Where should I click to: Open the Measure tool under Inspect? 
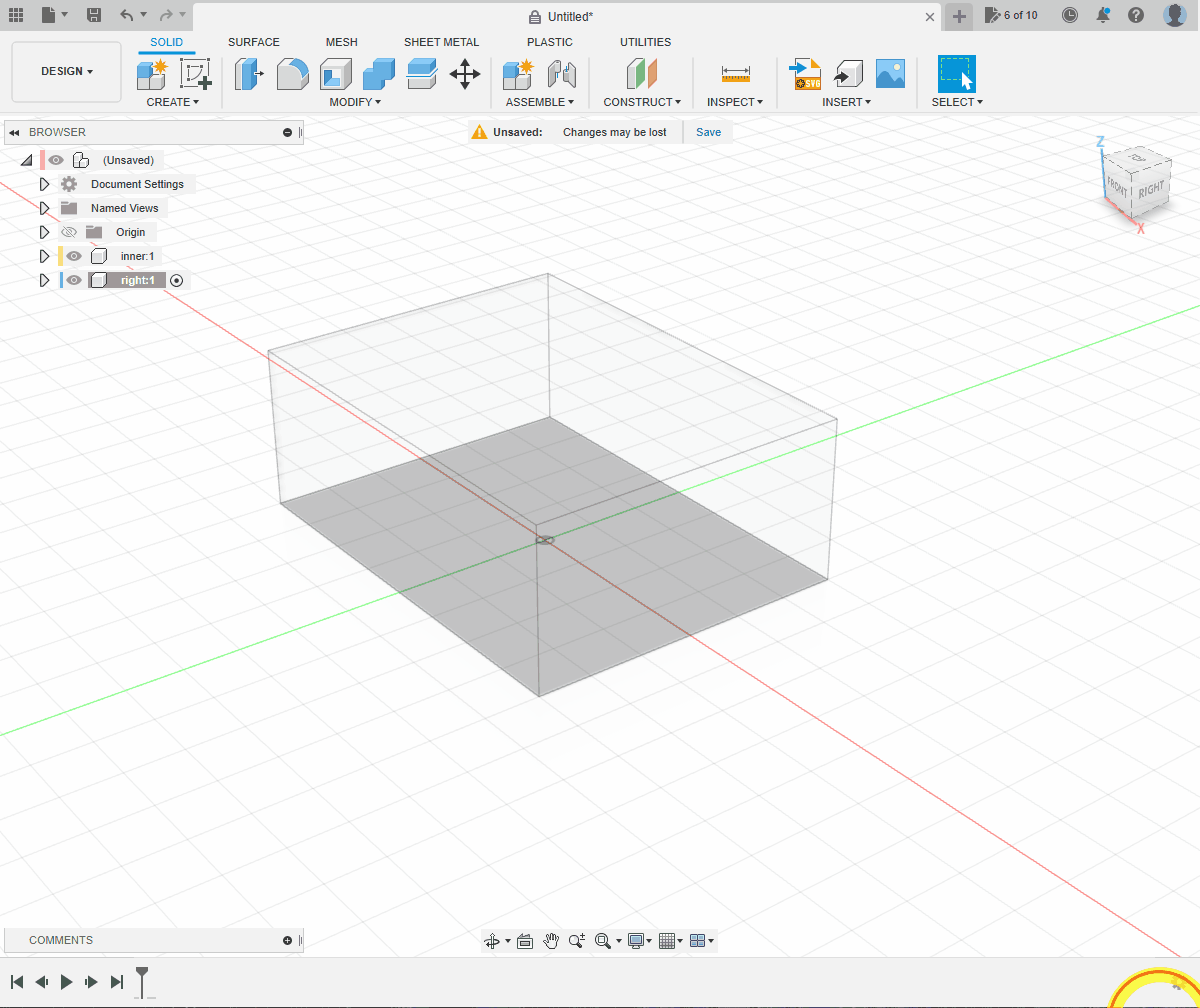[735, 75]
